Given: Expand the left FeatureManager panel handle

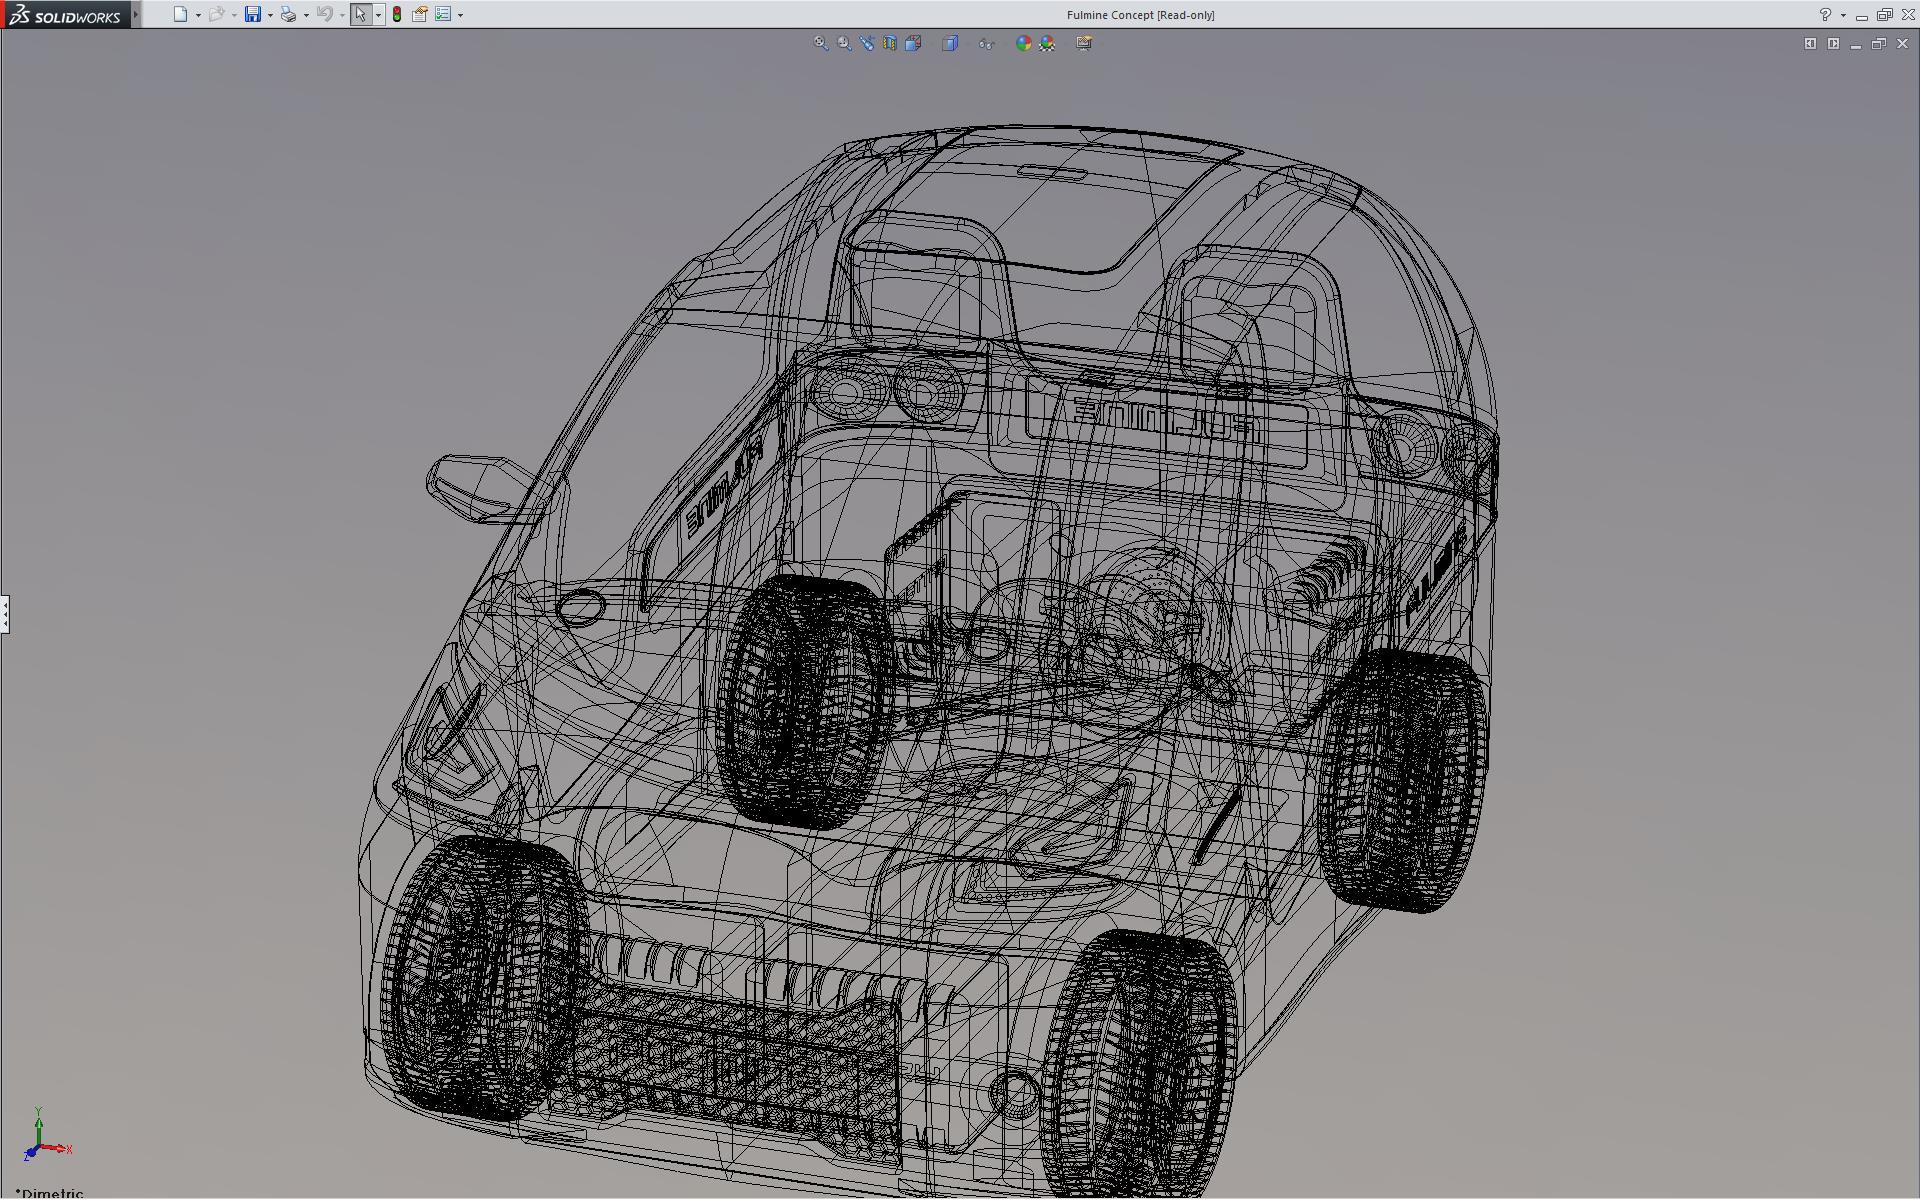Looking at the screenshot, I should point(4,613).
